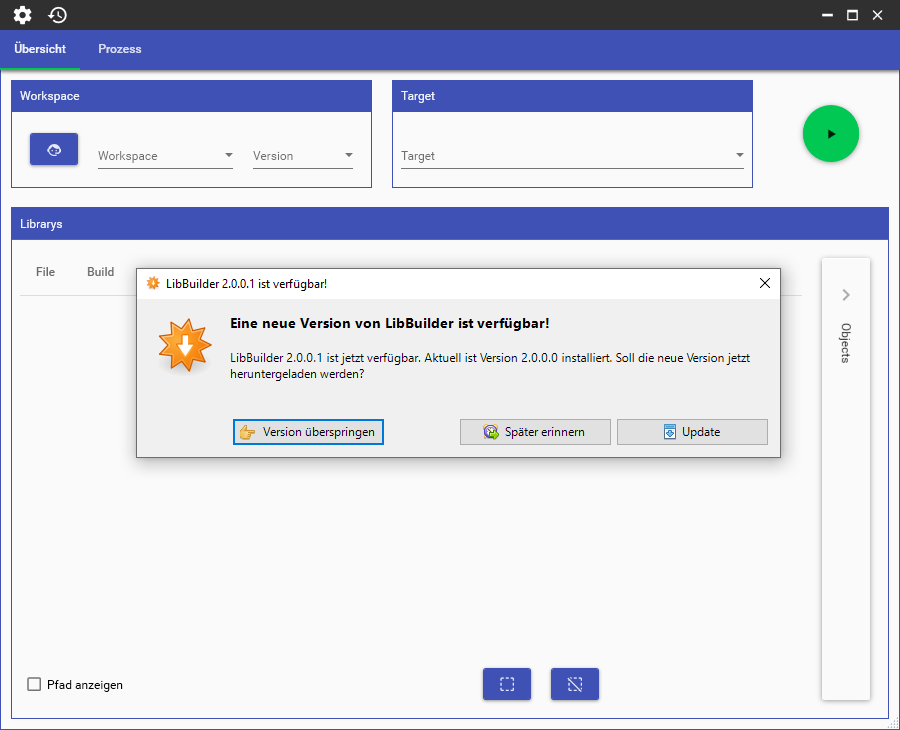Open settings via the gear icon
The image size is (900, 730).
22,15
